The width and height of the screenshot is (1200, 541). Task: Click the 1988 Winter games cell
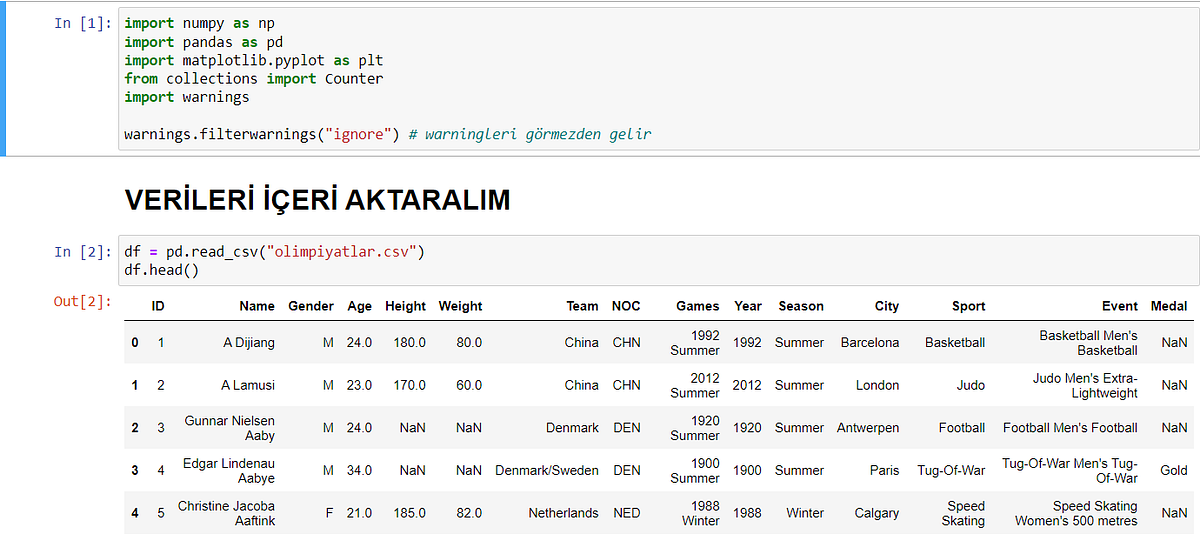click(701, 513)
